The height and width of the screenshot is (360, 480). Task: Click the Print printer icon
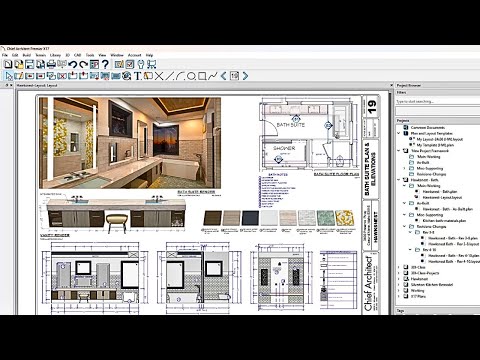(51, 64)
